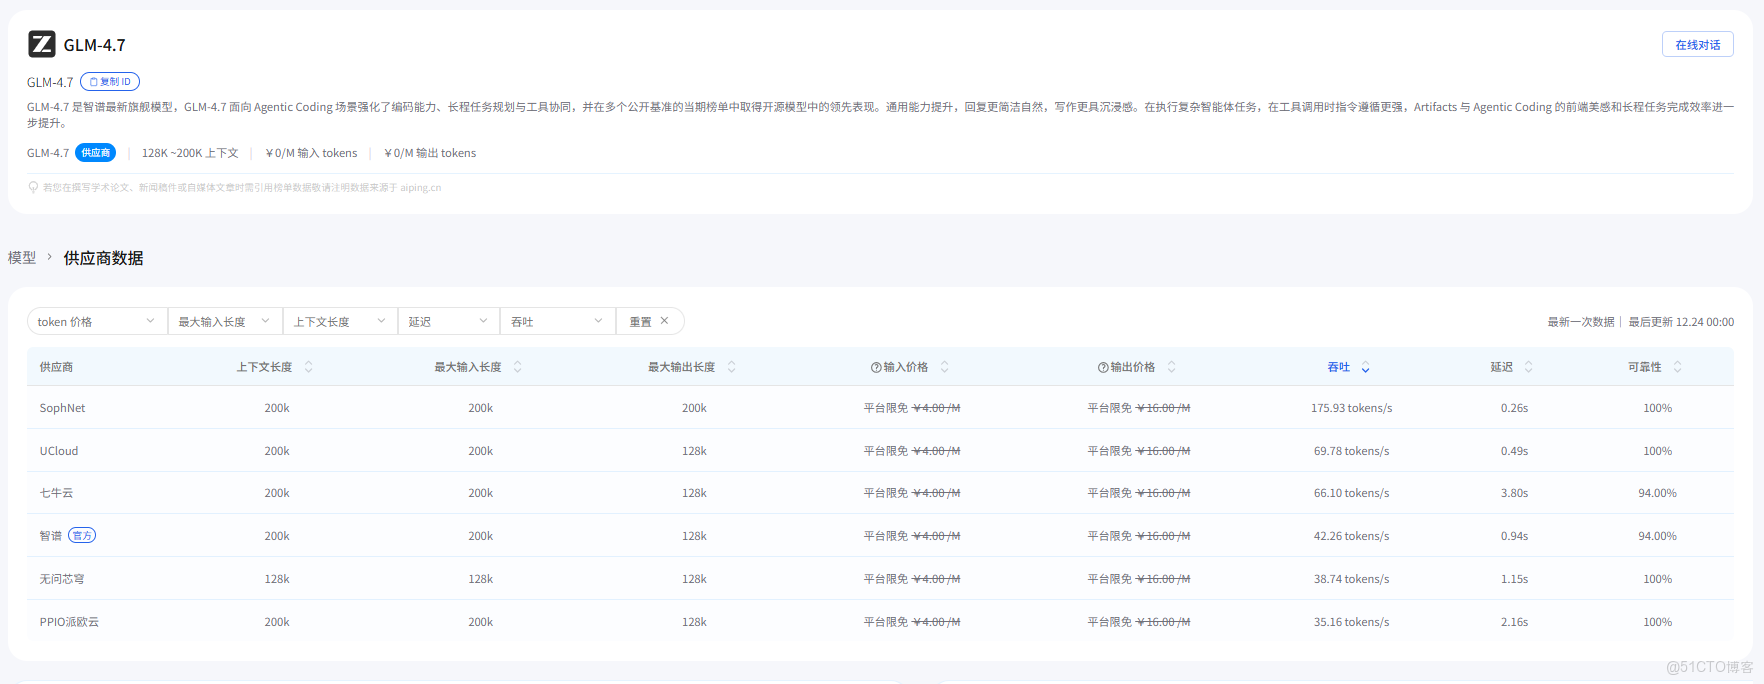Click the 最新一次数据 label
The width and height of the screenshot is (1764, 684).
click(1581, 322)
